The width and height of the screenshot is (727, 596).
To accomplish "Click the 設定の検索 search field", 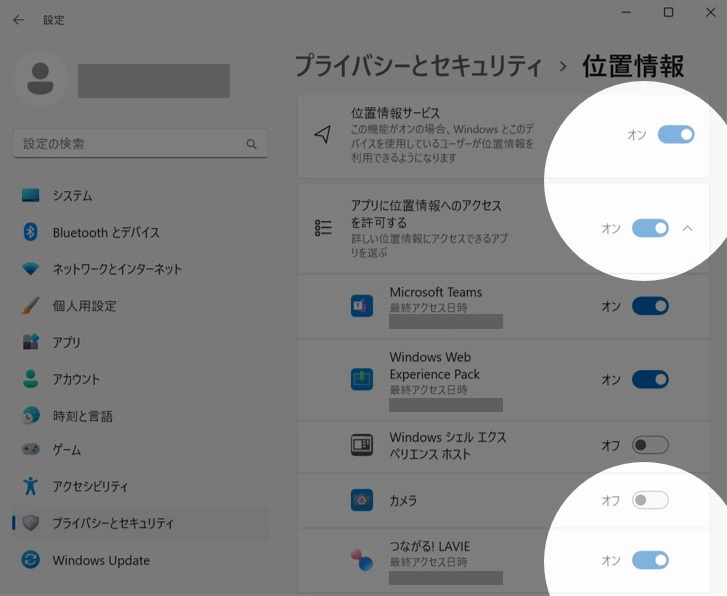I will (140, 143).
